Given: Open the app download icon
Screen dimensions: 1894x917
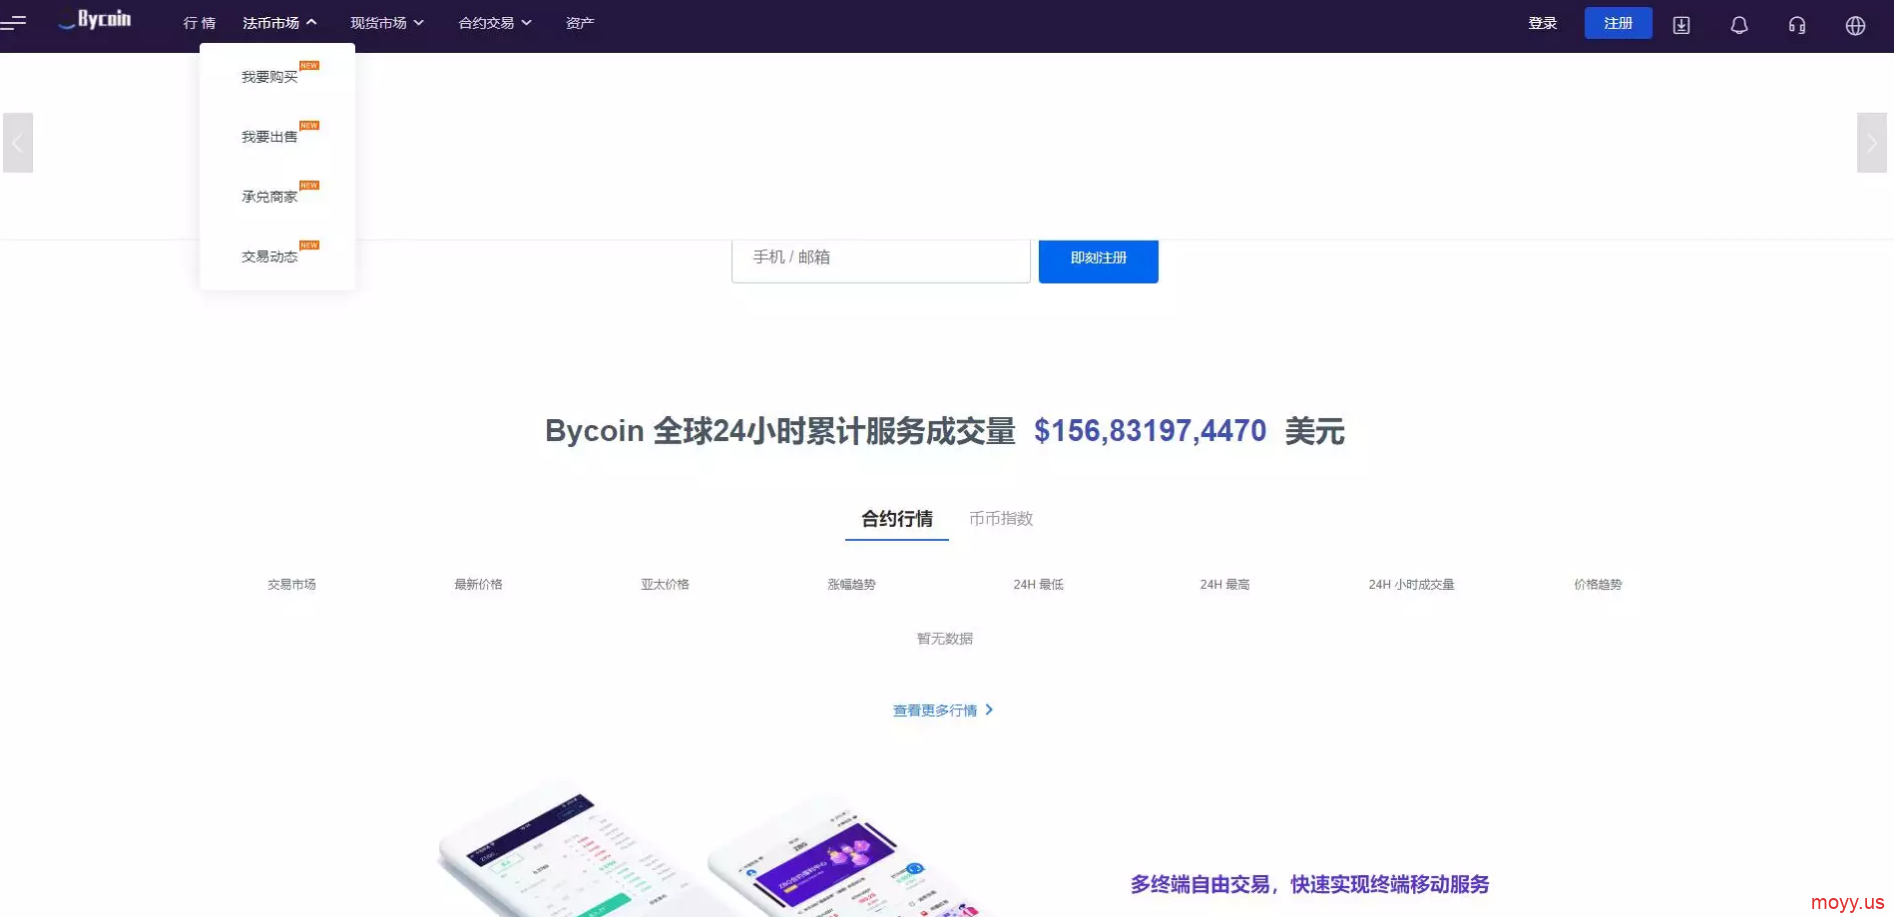Looking at the screenshot, I should click(1681, 25).
